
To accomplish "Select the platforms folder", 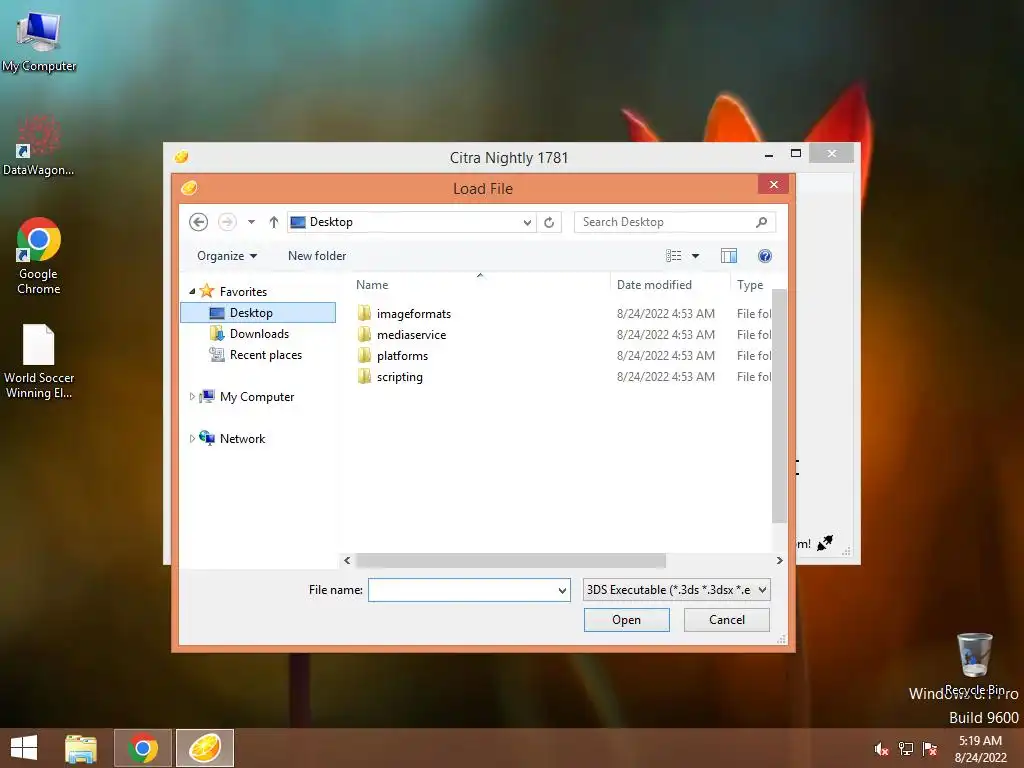I will pyautogui.click(x=402, y=356).
